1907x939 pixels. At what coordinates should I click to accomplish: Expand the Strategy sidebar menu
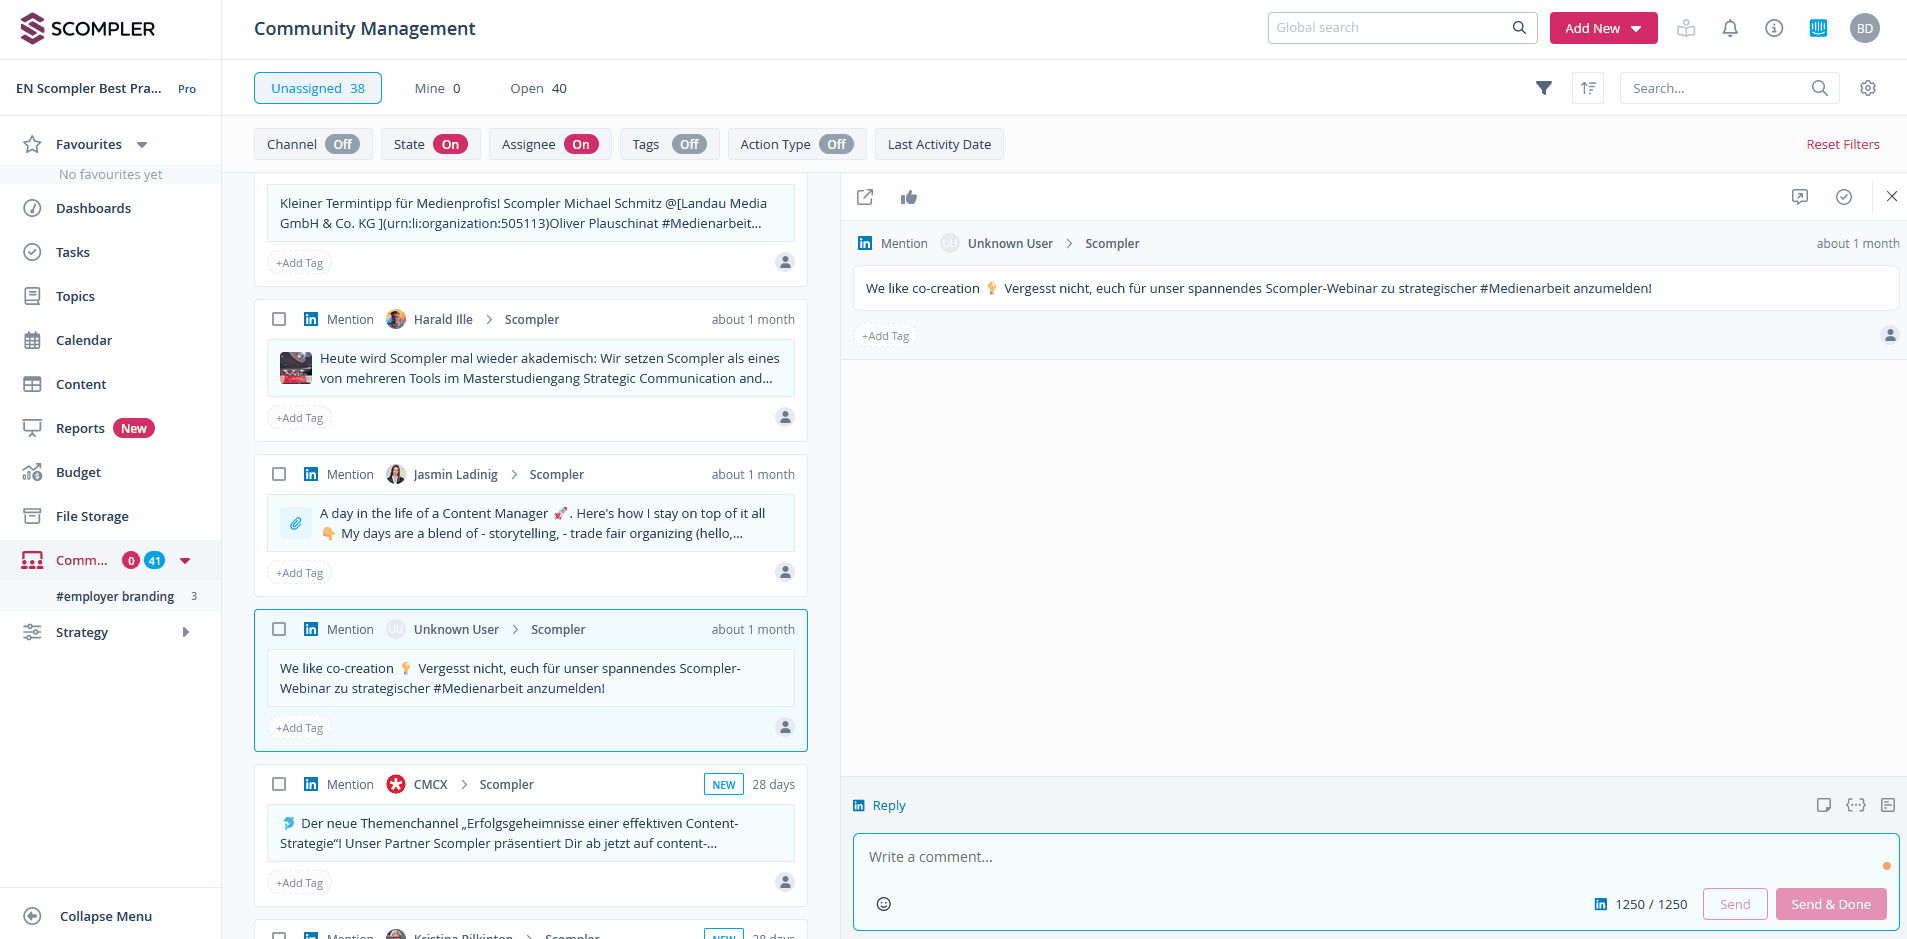point(186,631)
